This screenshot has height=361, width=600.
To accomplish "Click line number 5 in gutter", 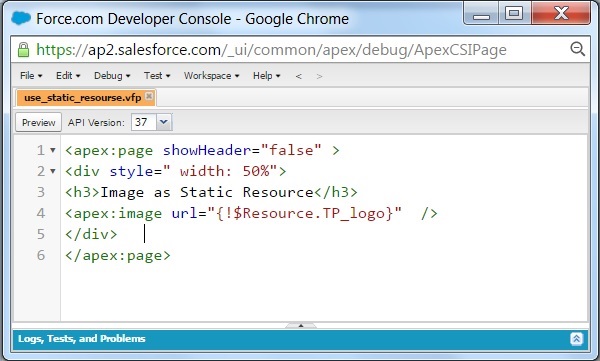I will pos(41,234).
